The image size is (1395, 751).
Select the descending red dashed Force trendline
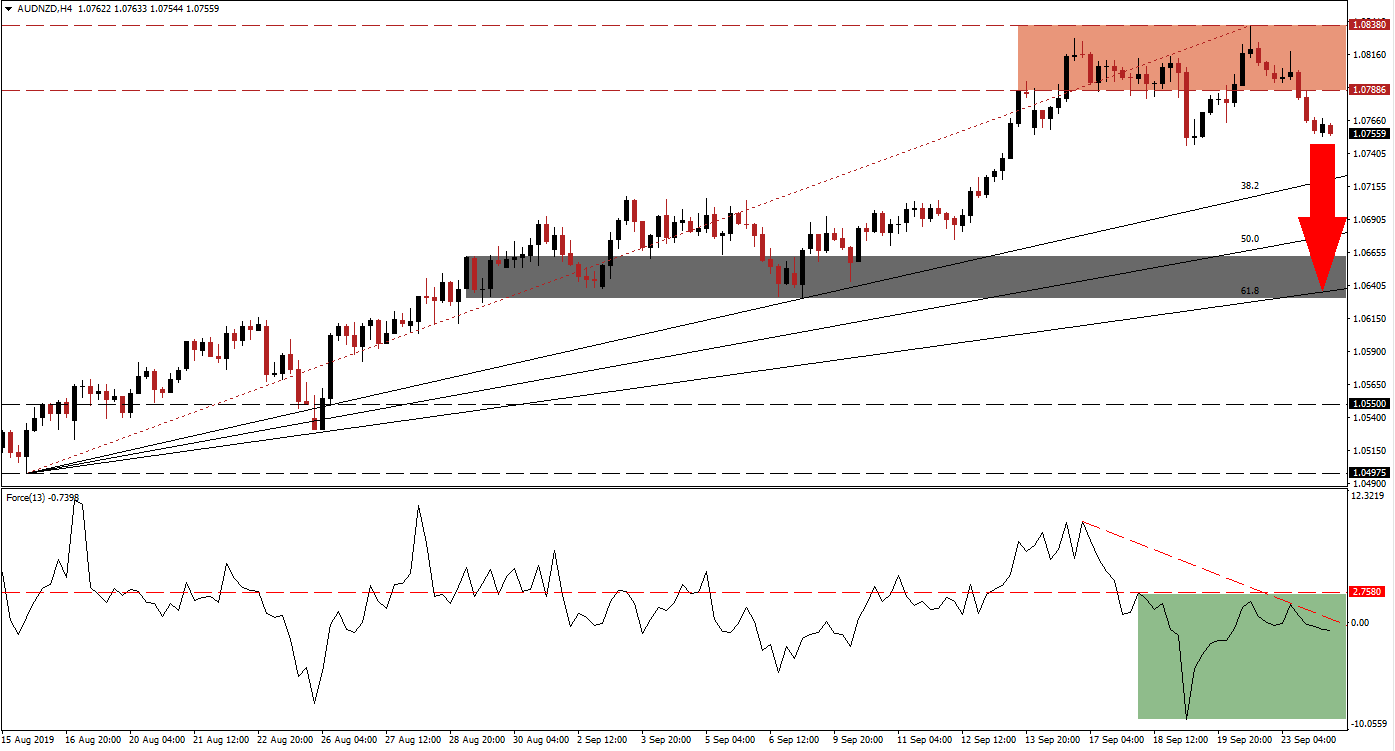[x=1213, y=572]
